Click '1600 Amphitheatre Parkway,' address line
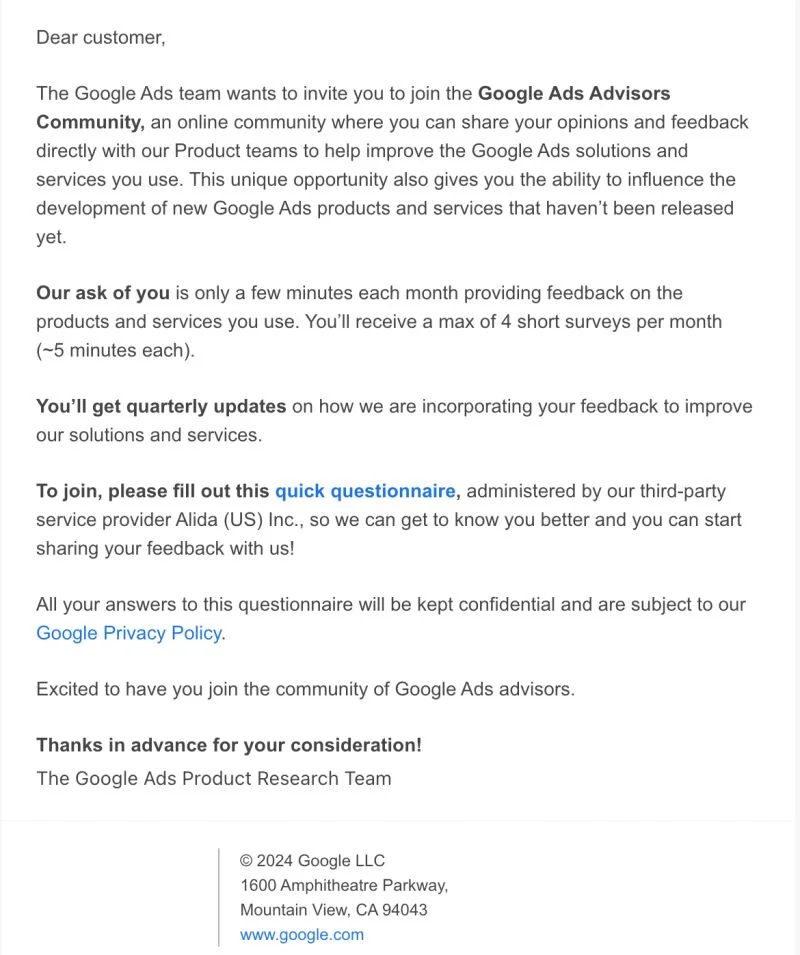 pyautogui.click(x=344, y=885)
